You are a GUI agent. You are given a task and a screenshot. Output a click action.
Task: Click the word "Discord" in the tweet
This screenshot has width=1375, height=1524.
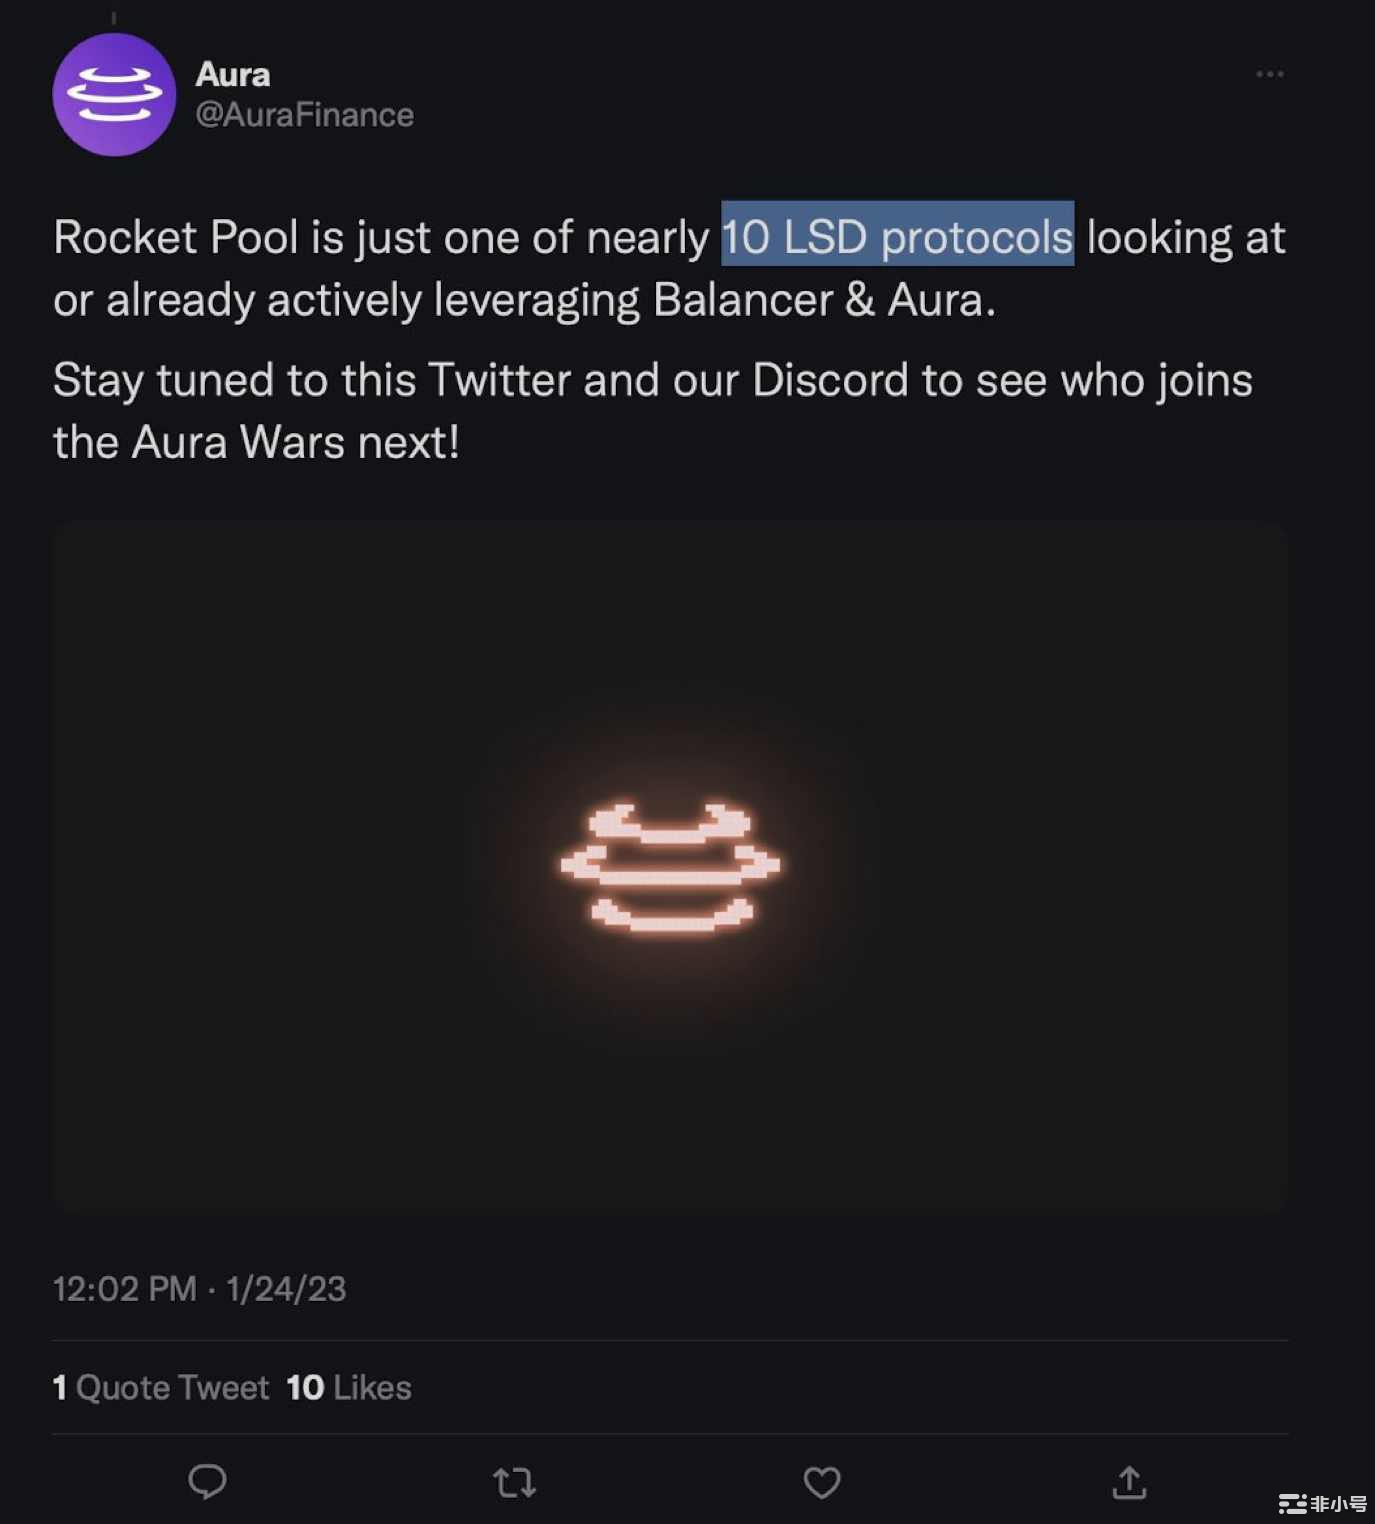point(830,381)
